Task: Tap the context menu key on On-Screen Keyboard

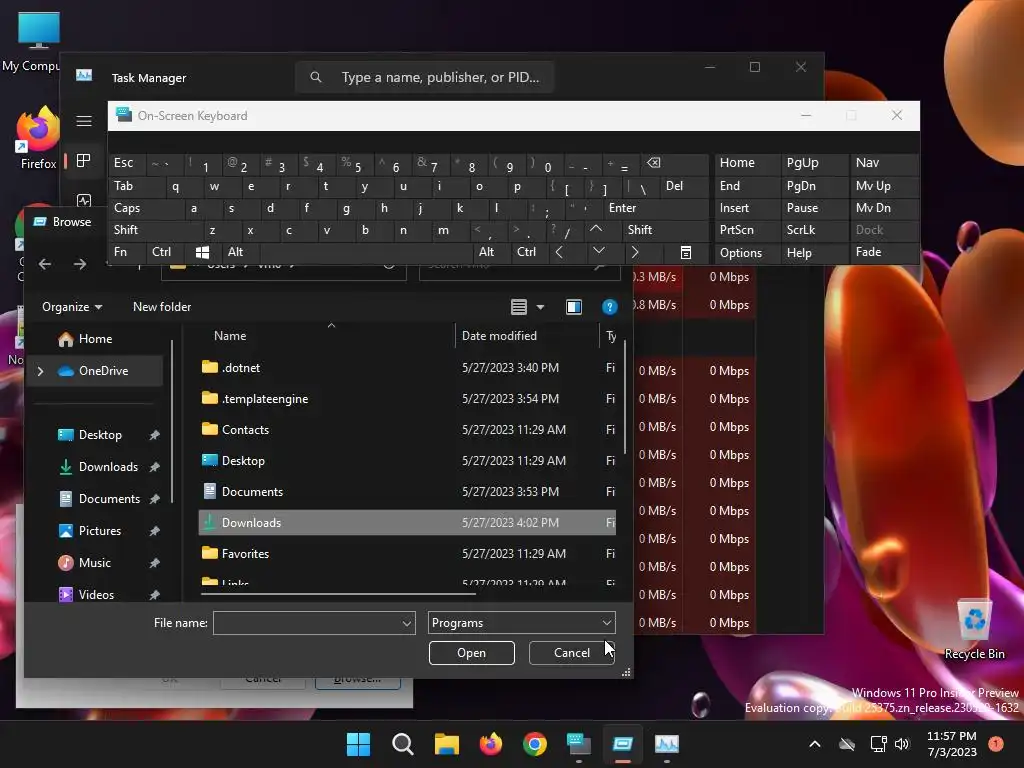Action: click(685, 253)
